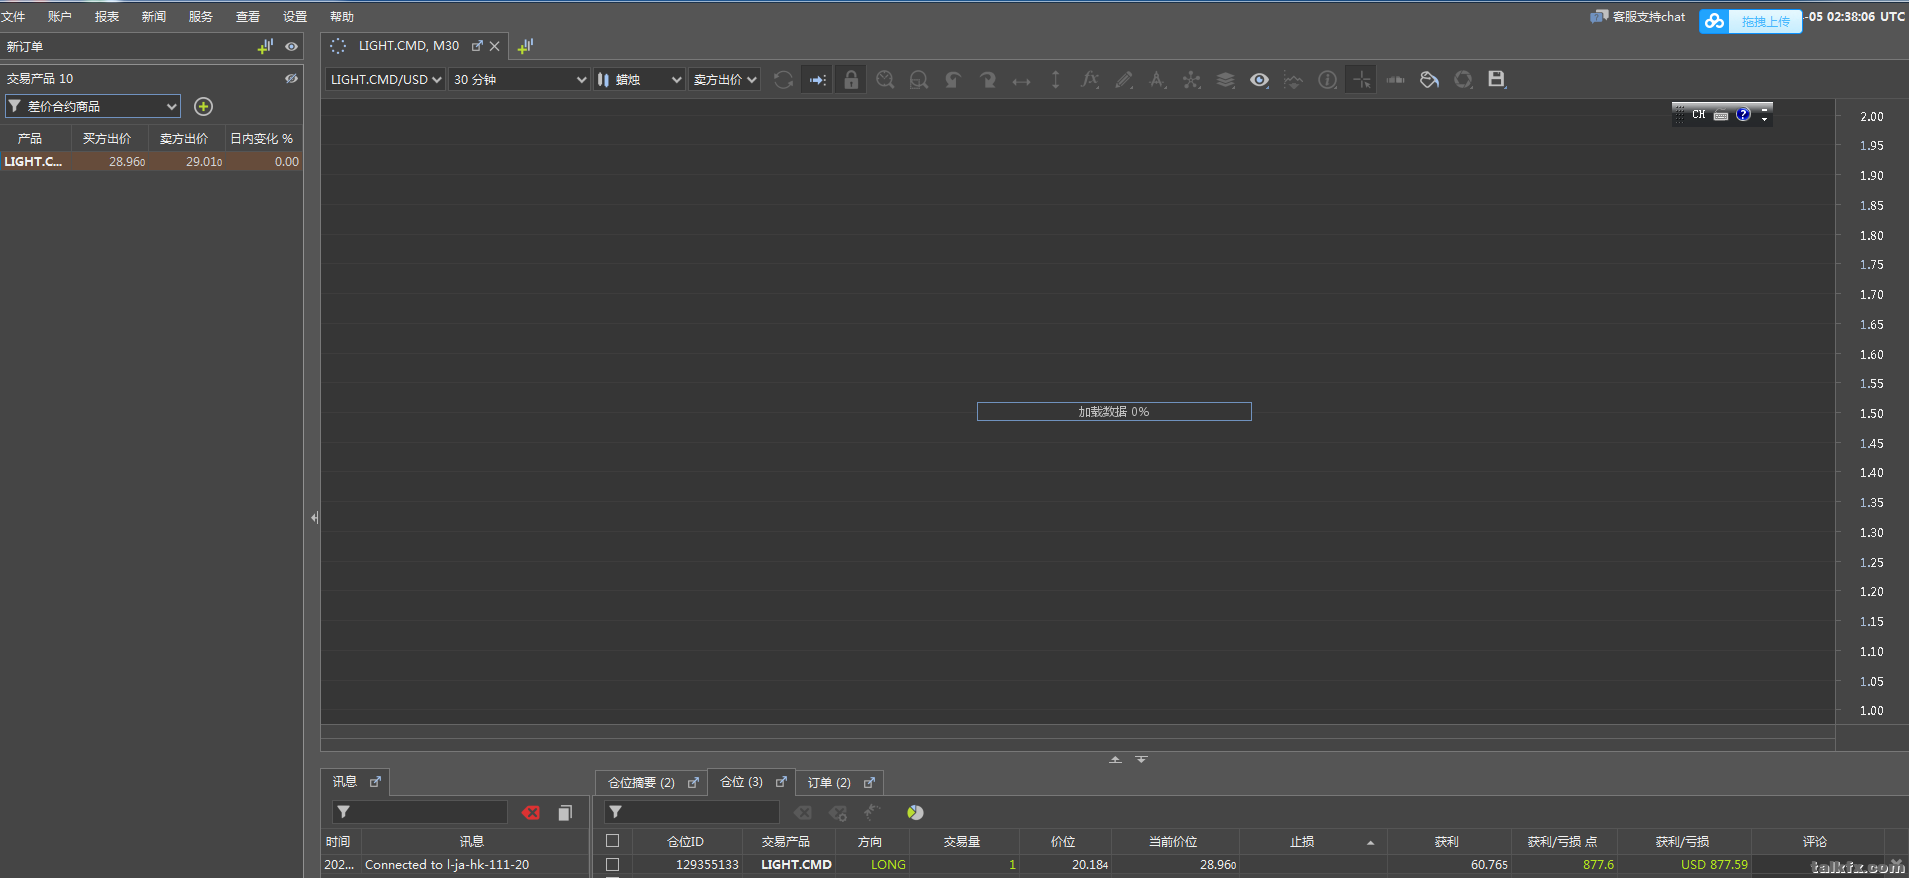This screenshot has width=1909, height=878.
Task: Click the chart info icon
Action: (x=1327, y=80)
